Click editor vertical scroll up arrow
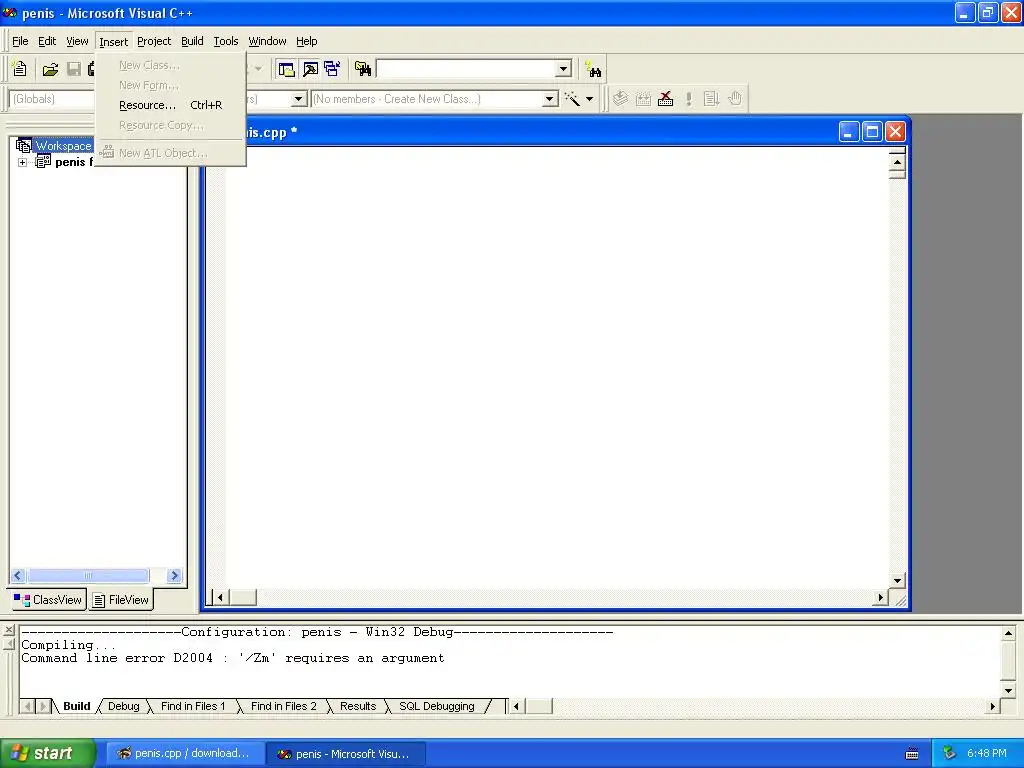Screen dimensions: 1024x768 tap(897, 162)
